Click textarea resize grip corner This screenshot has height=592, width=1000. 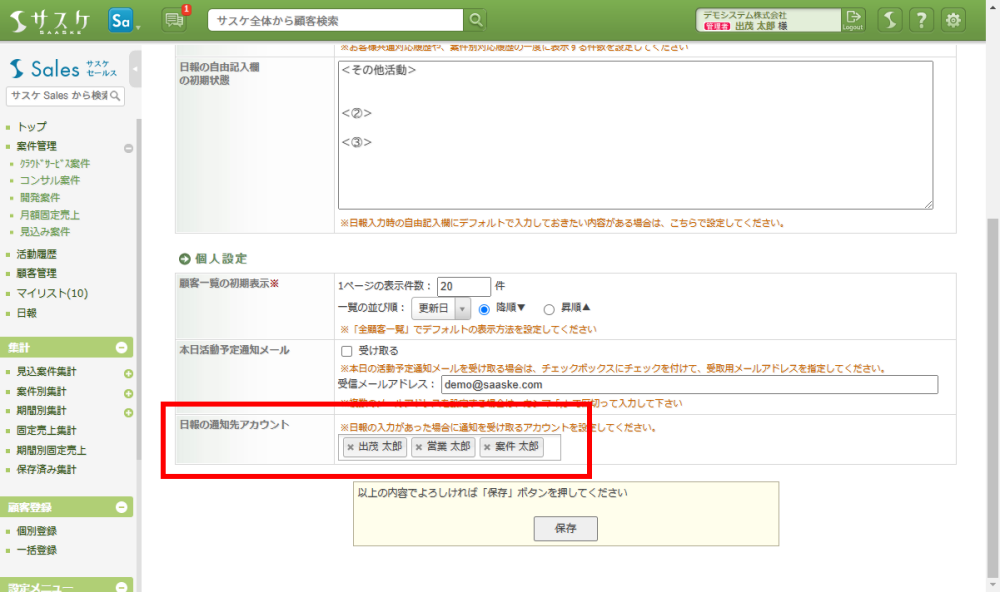[x=929, y=205]
